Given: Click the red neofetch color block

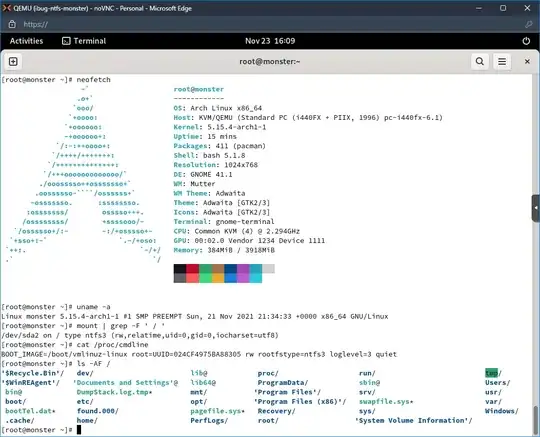Looking at the screenshot, I should [193, 269].
